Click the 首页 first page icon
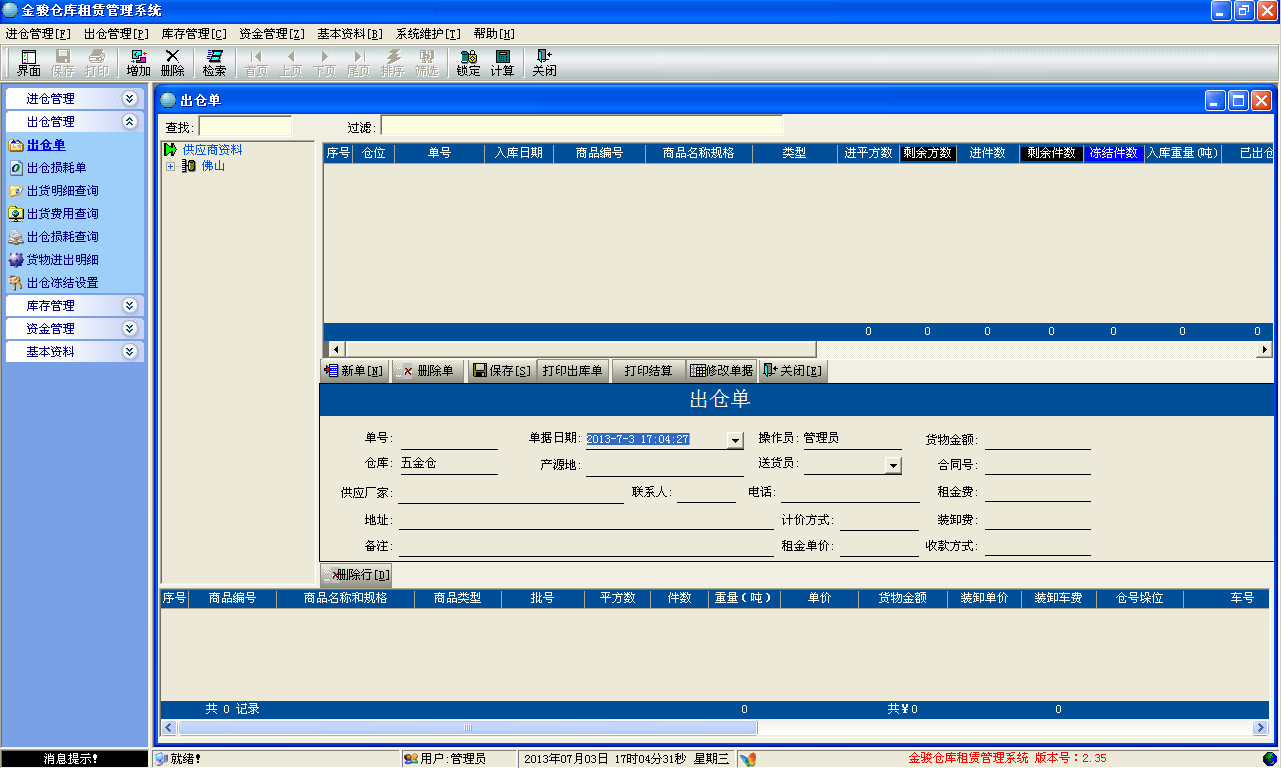Viewport: 1282px width, 768px height. tap(257, 63)
